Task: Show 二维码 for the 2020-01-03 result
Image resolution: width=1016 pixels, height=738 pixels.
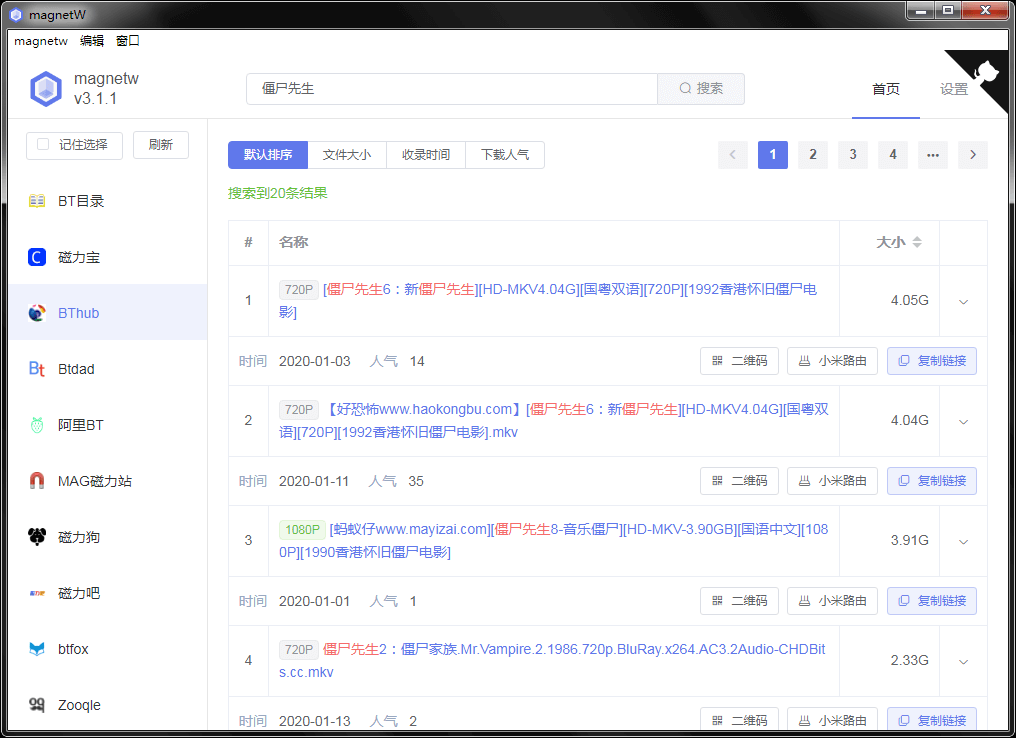Action: [739, 361]
